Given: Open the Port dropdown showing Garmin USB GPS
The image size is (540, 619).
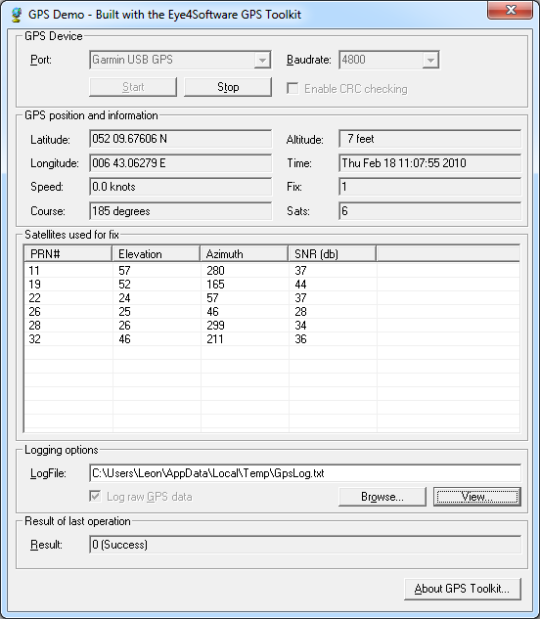Looking at the screenshot, I should point(180,60).
